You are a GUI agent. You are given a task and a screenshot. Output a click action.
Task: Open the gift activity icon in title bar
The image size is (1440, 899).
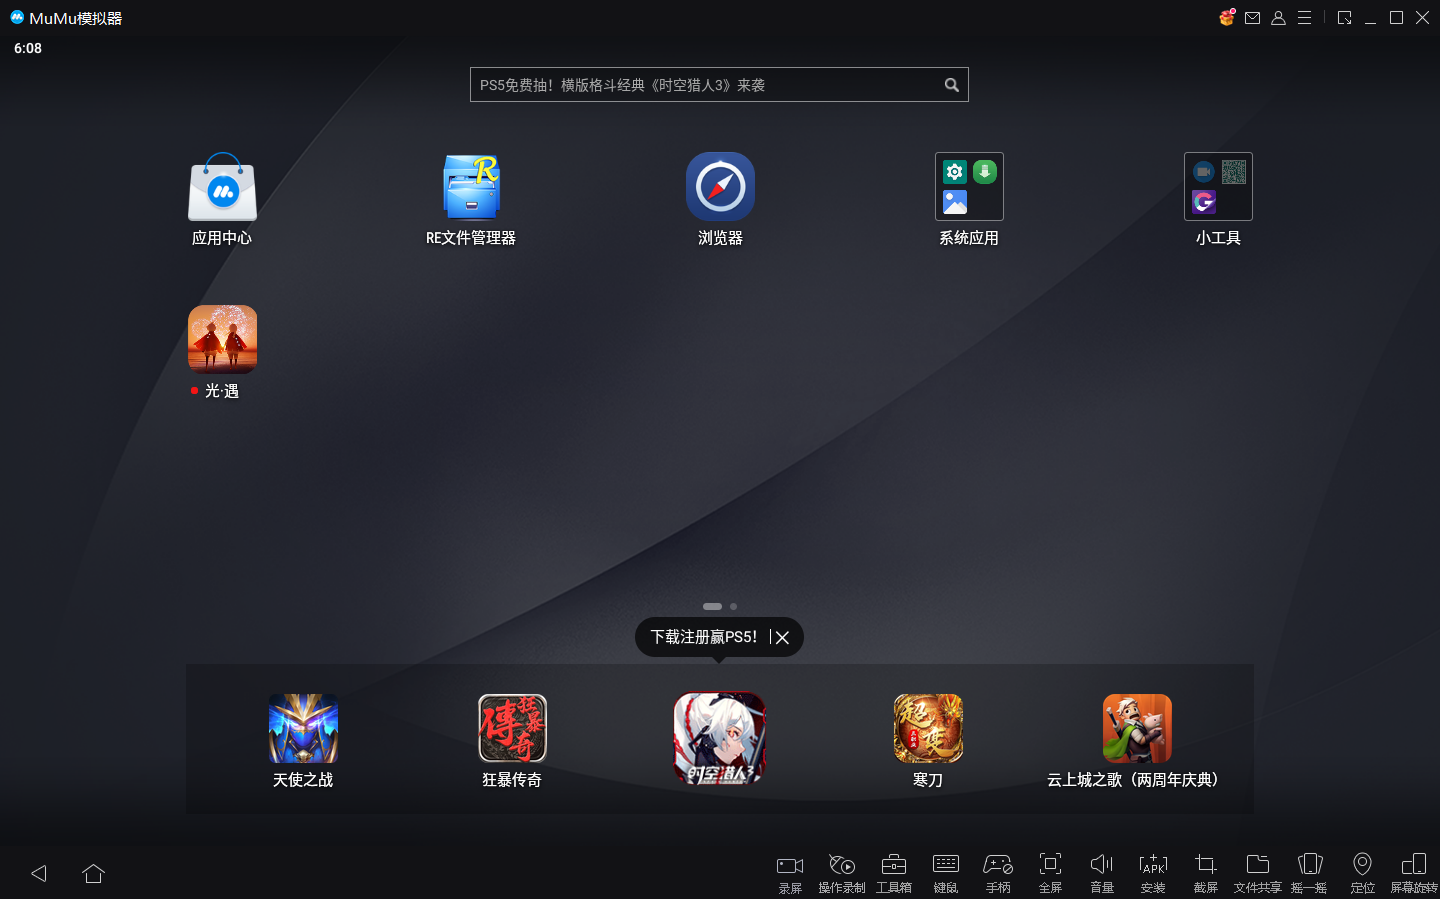click(x=1227, y=17)
